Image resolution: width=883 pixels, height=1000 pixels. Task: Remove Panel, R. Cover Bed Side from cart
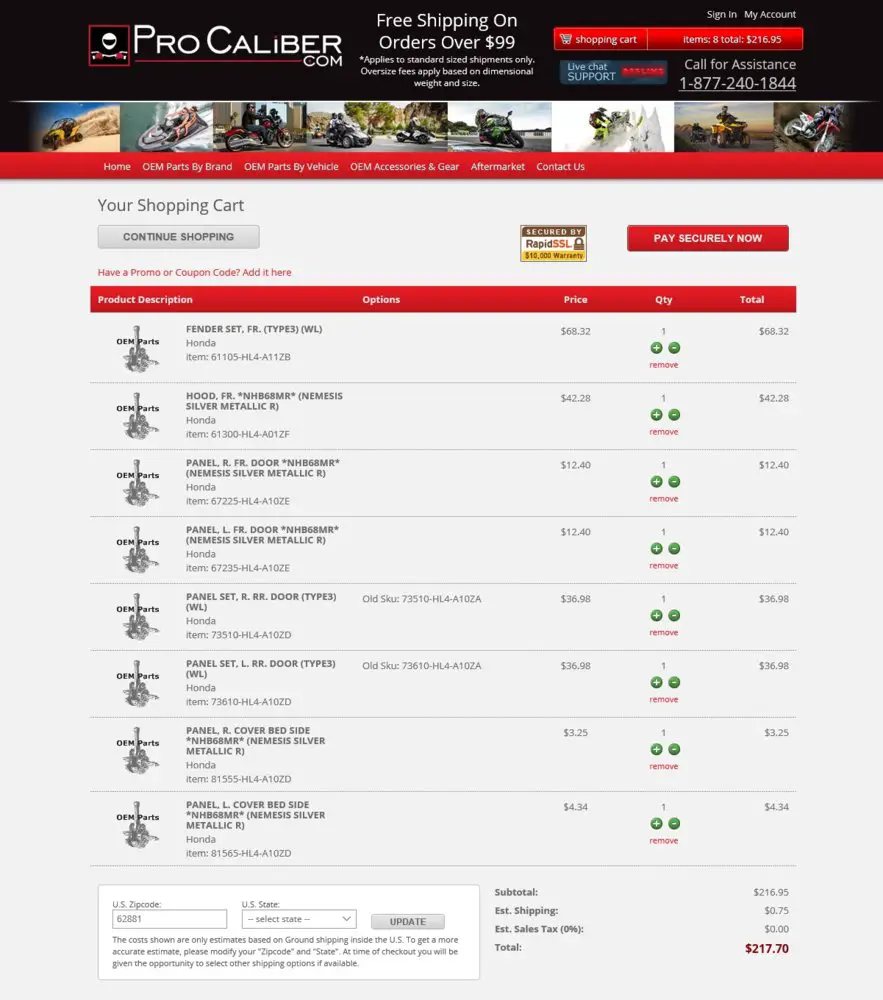coord(664,767)
